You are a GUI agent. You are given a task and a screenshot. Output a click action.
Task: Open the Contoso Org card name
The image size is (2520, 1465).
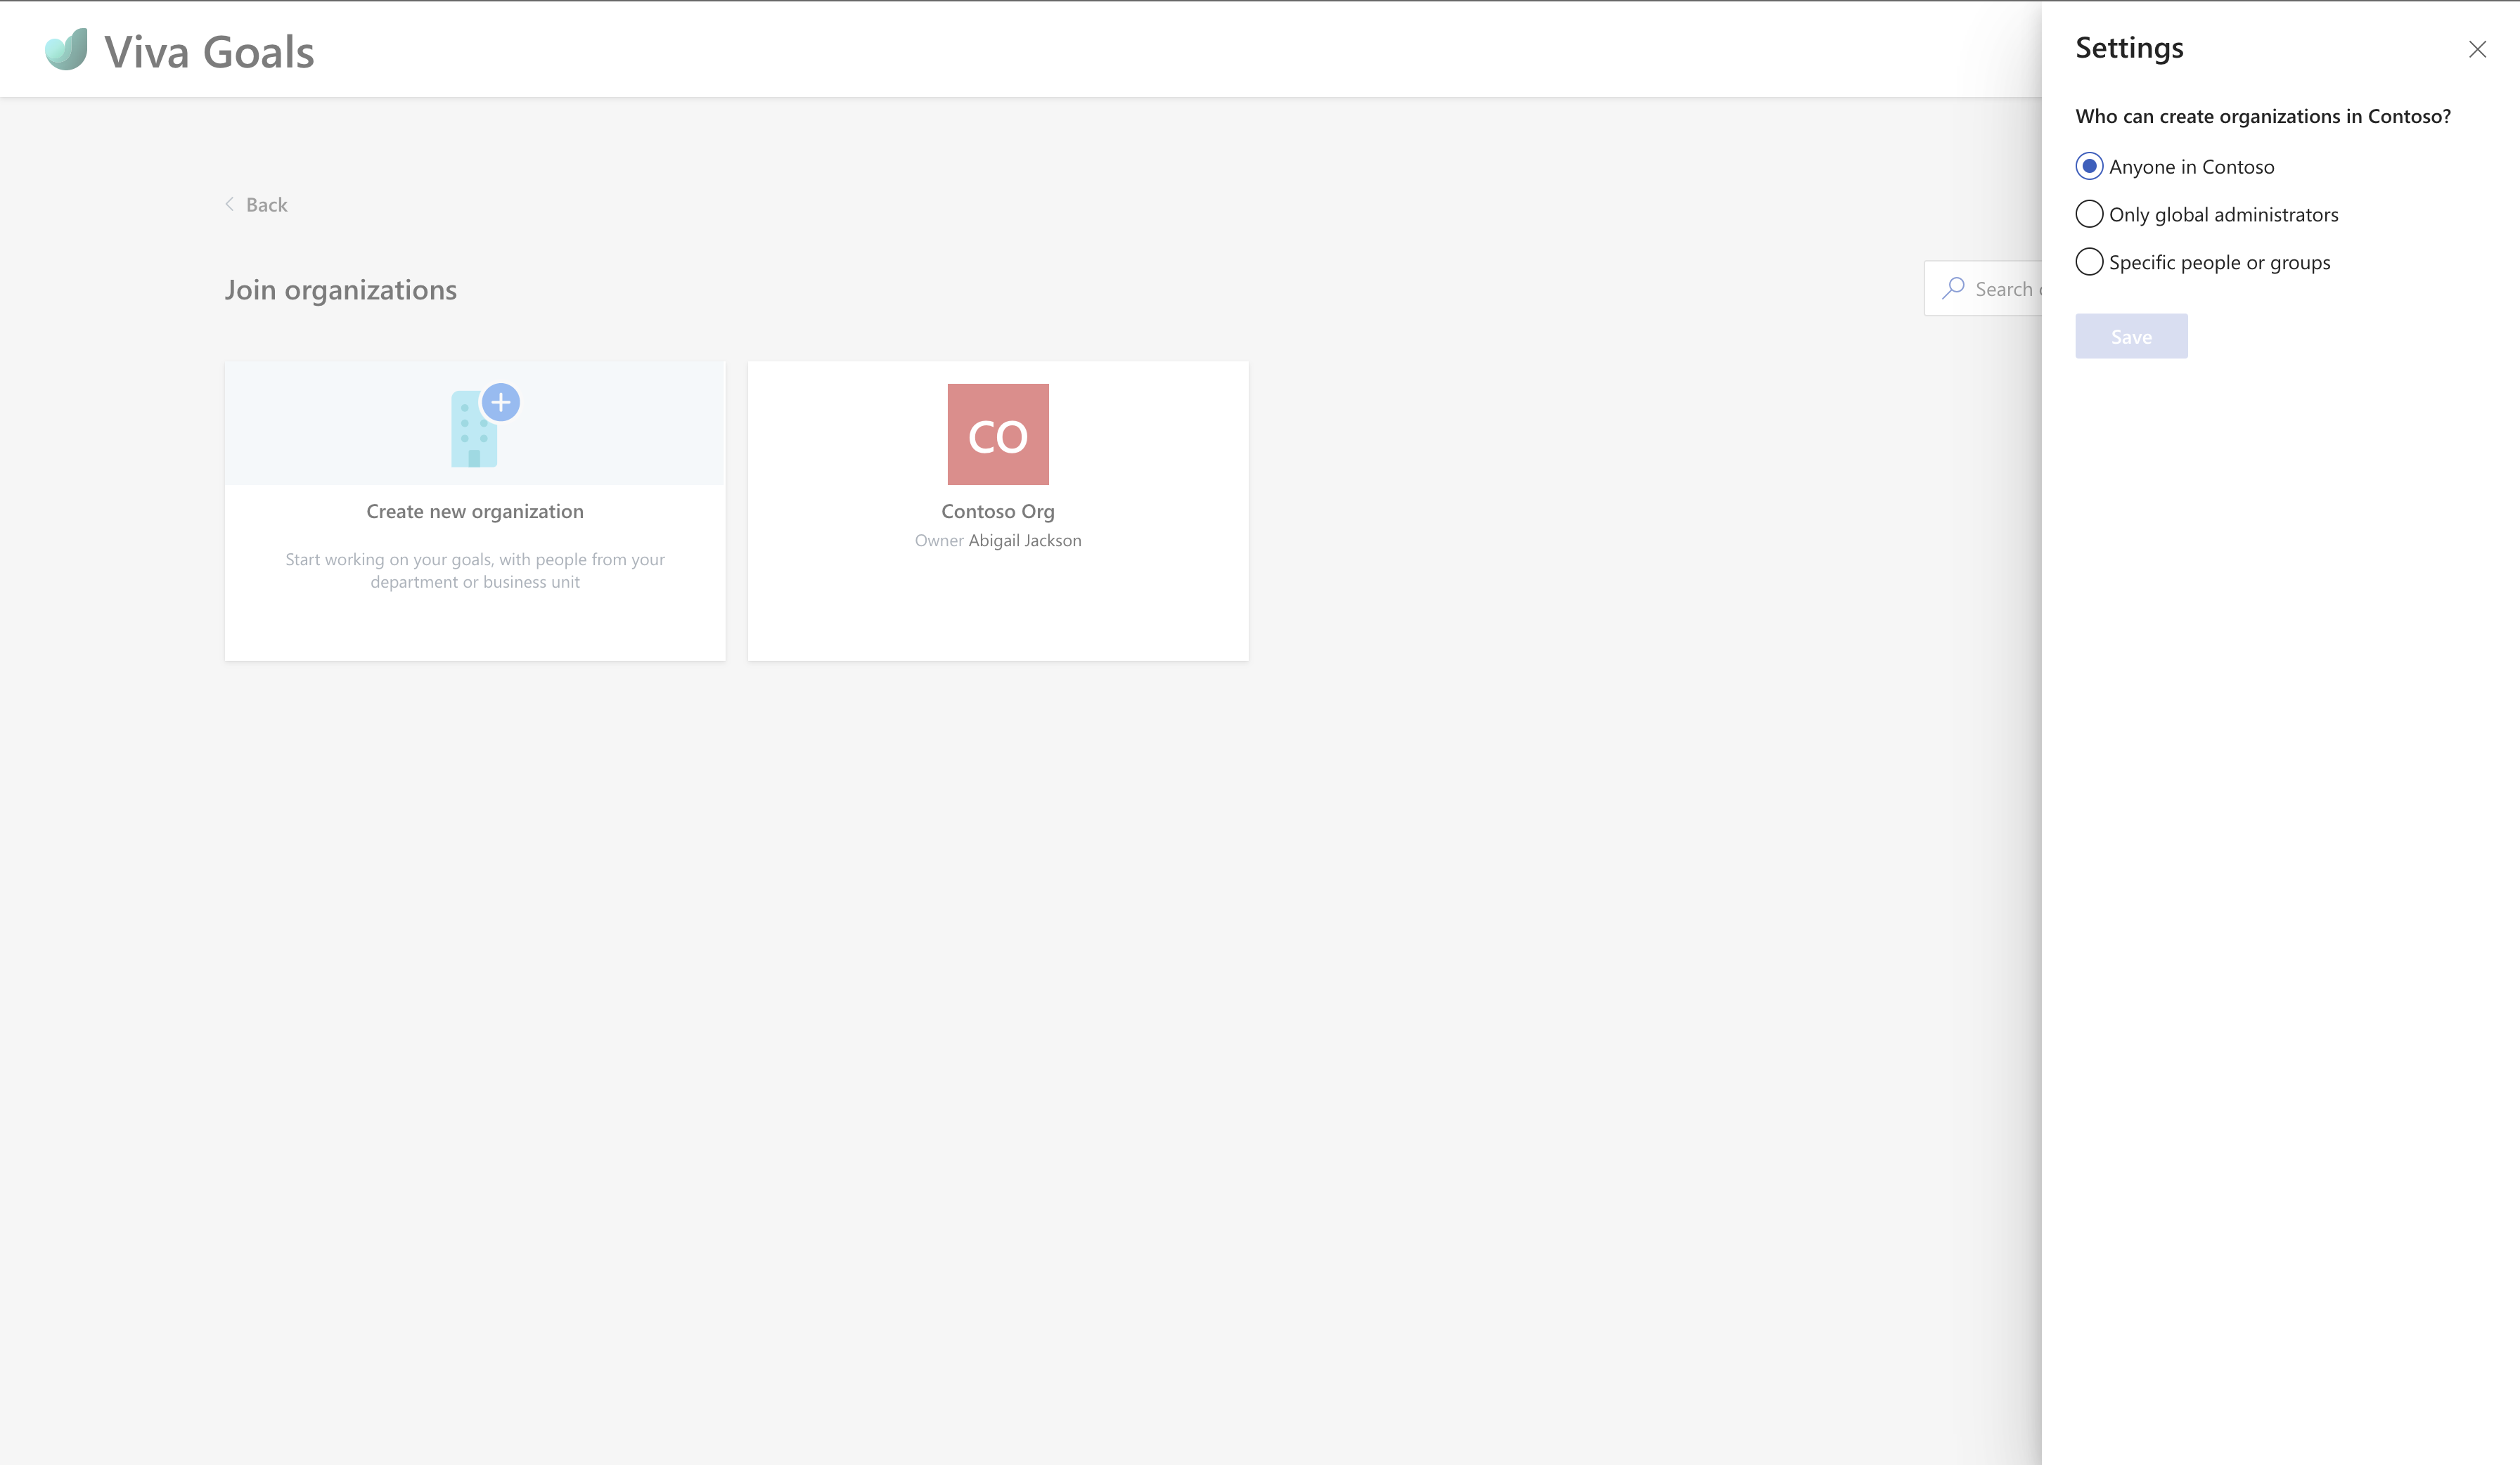[998, 511]
